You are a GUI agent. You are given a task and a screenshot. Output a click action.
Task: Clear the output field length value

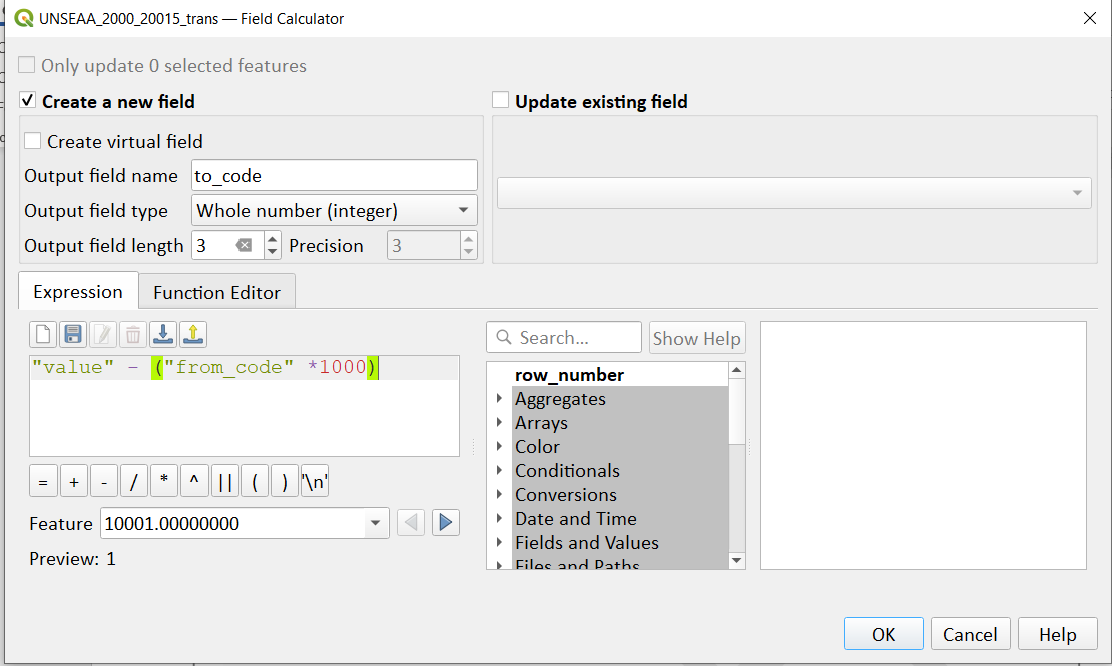coord(243,245)
